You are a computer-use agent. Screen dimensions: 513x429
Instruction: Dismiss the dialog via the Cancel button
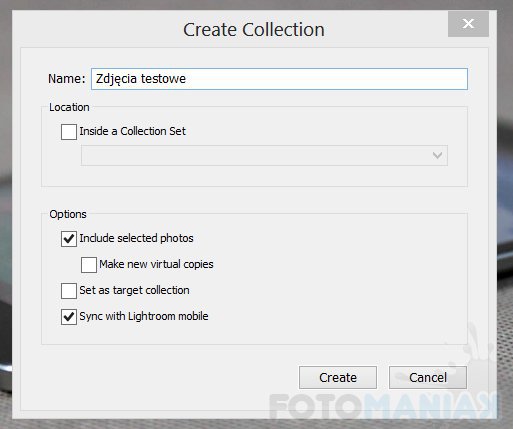pyautogui.click(x=428, y=377)
